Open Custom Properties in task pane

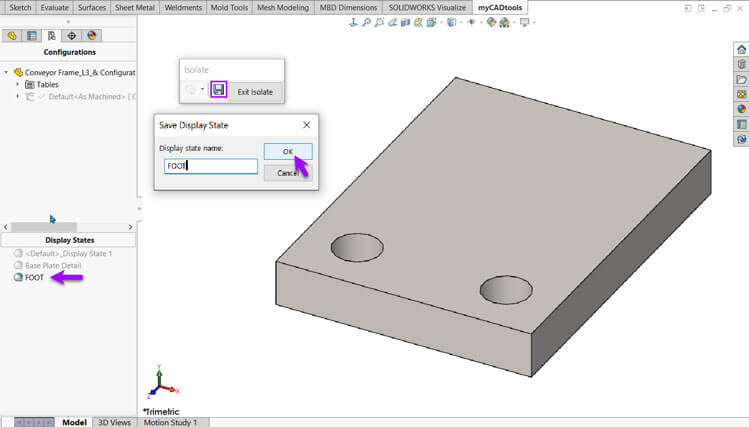tap(741, 124)
